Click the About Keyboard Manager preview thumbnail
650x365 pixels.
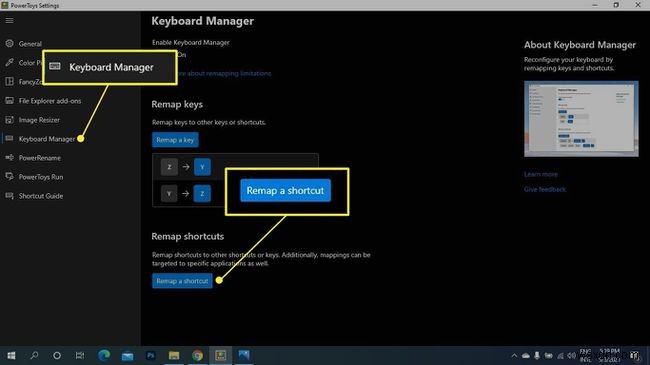coord(581,119)
